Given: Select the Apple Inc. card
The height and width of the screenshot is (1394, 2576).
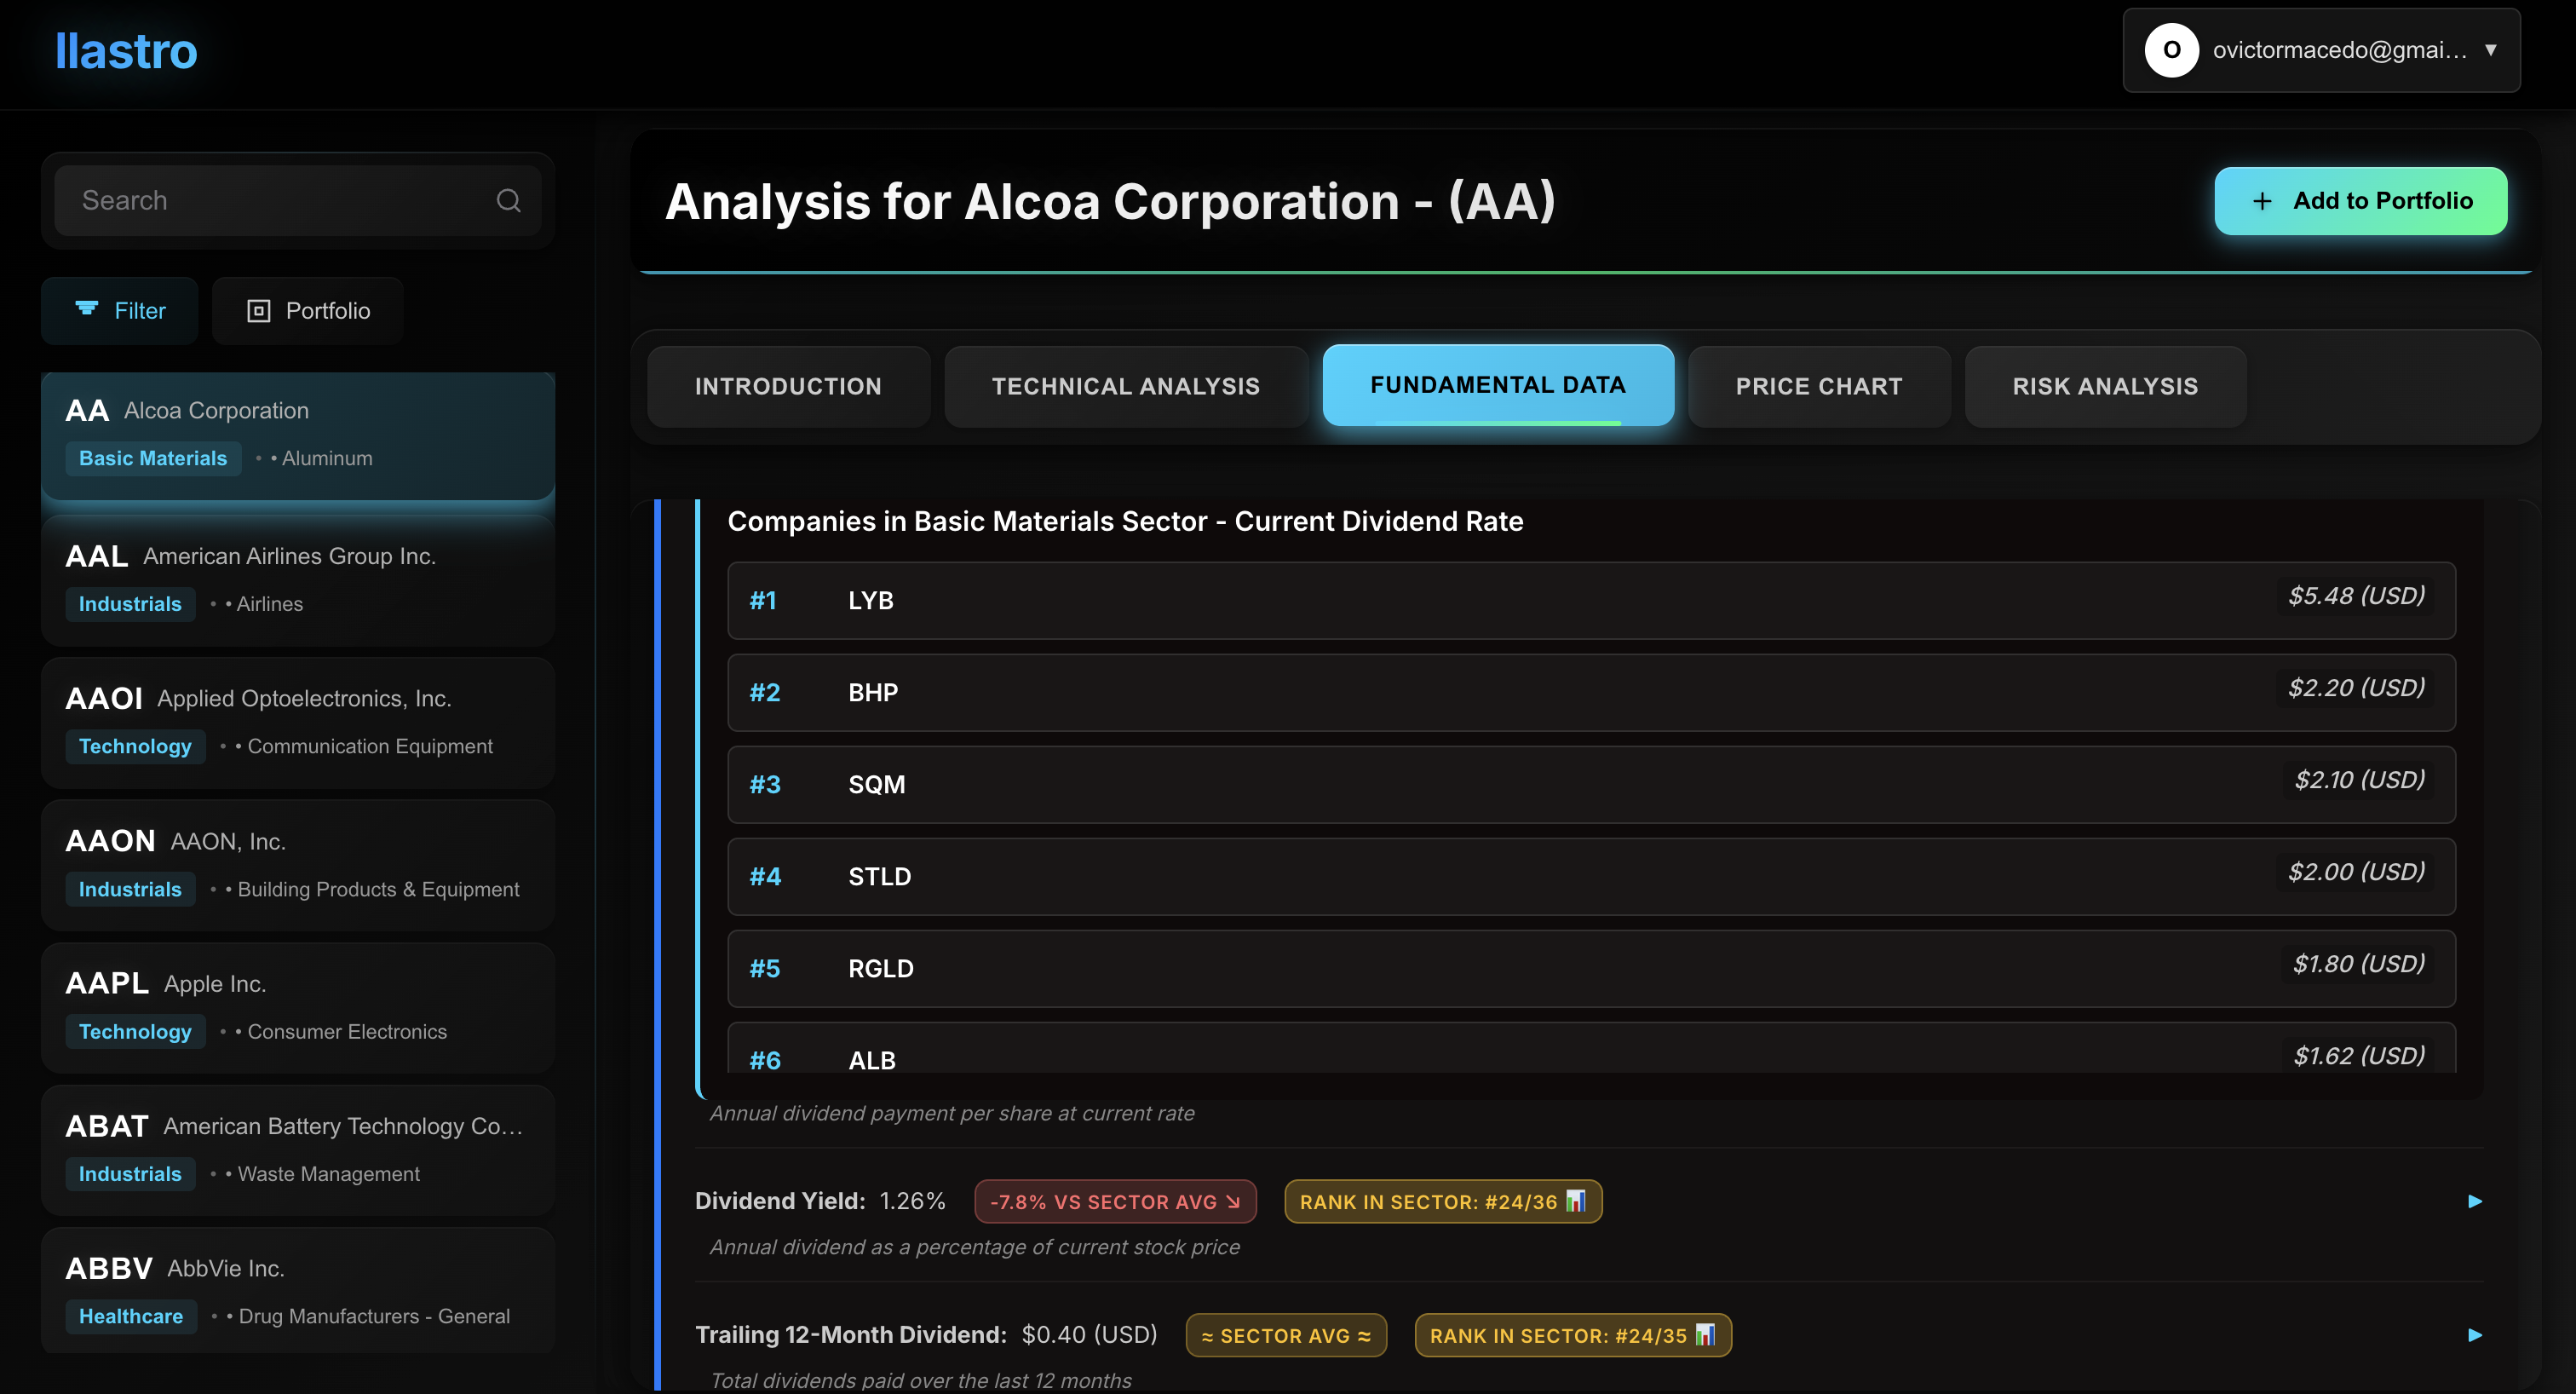Looking at the screenshot, I should click(298, 1008).
